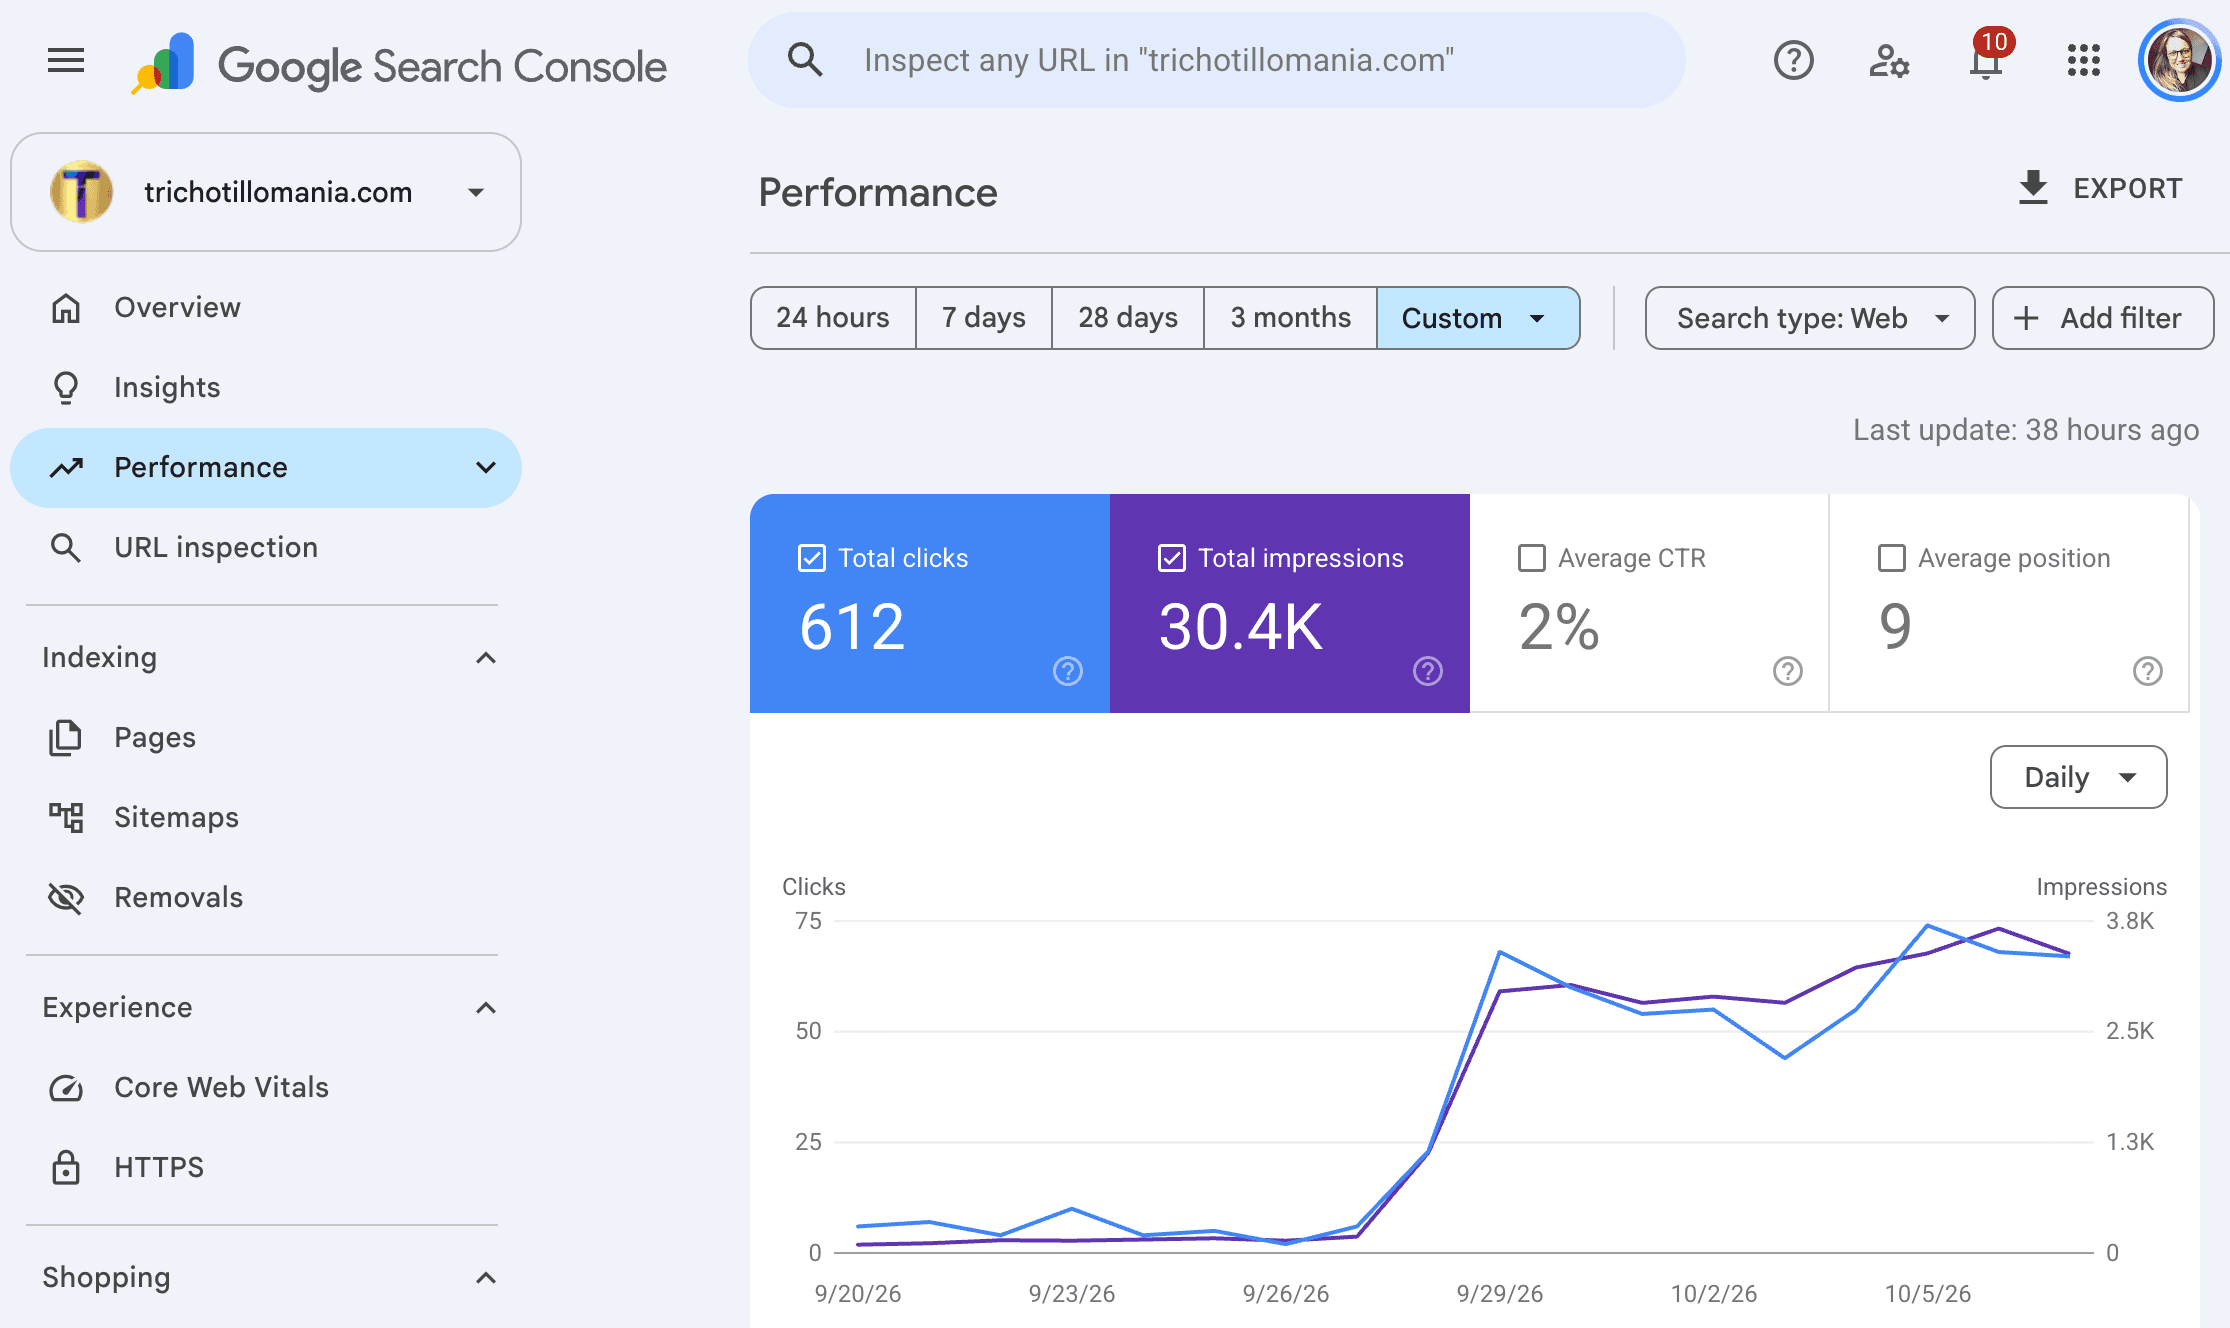Viewport: 2230px width, 1328px height.
Task: Click the Inspect any URL search field
Action: [1216, 60]
